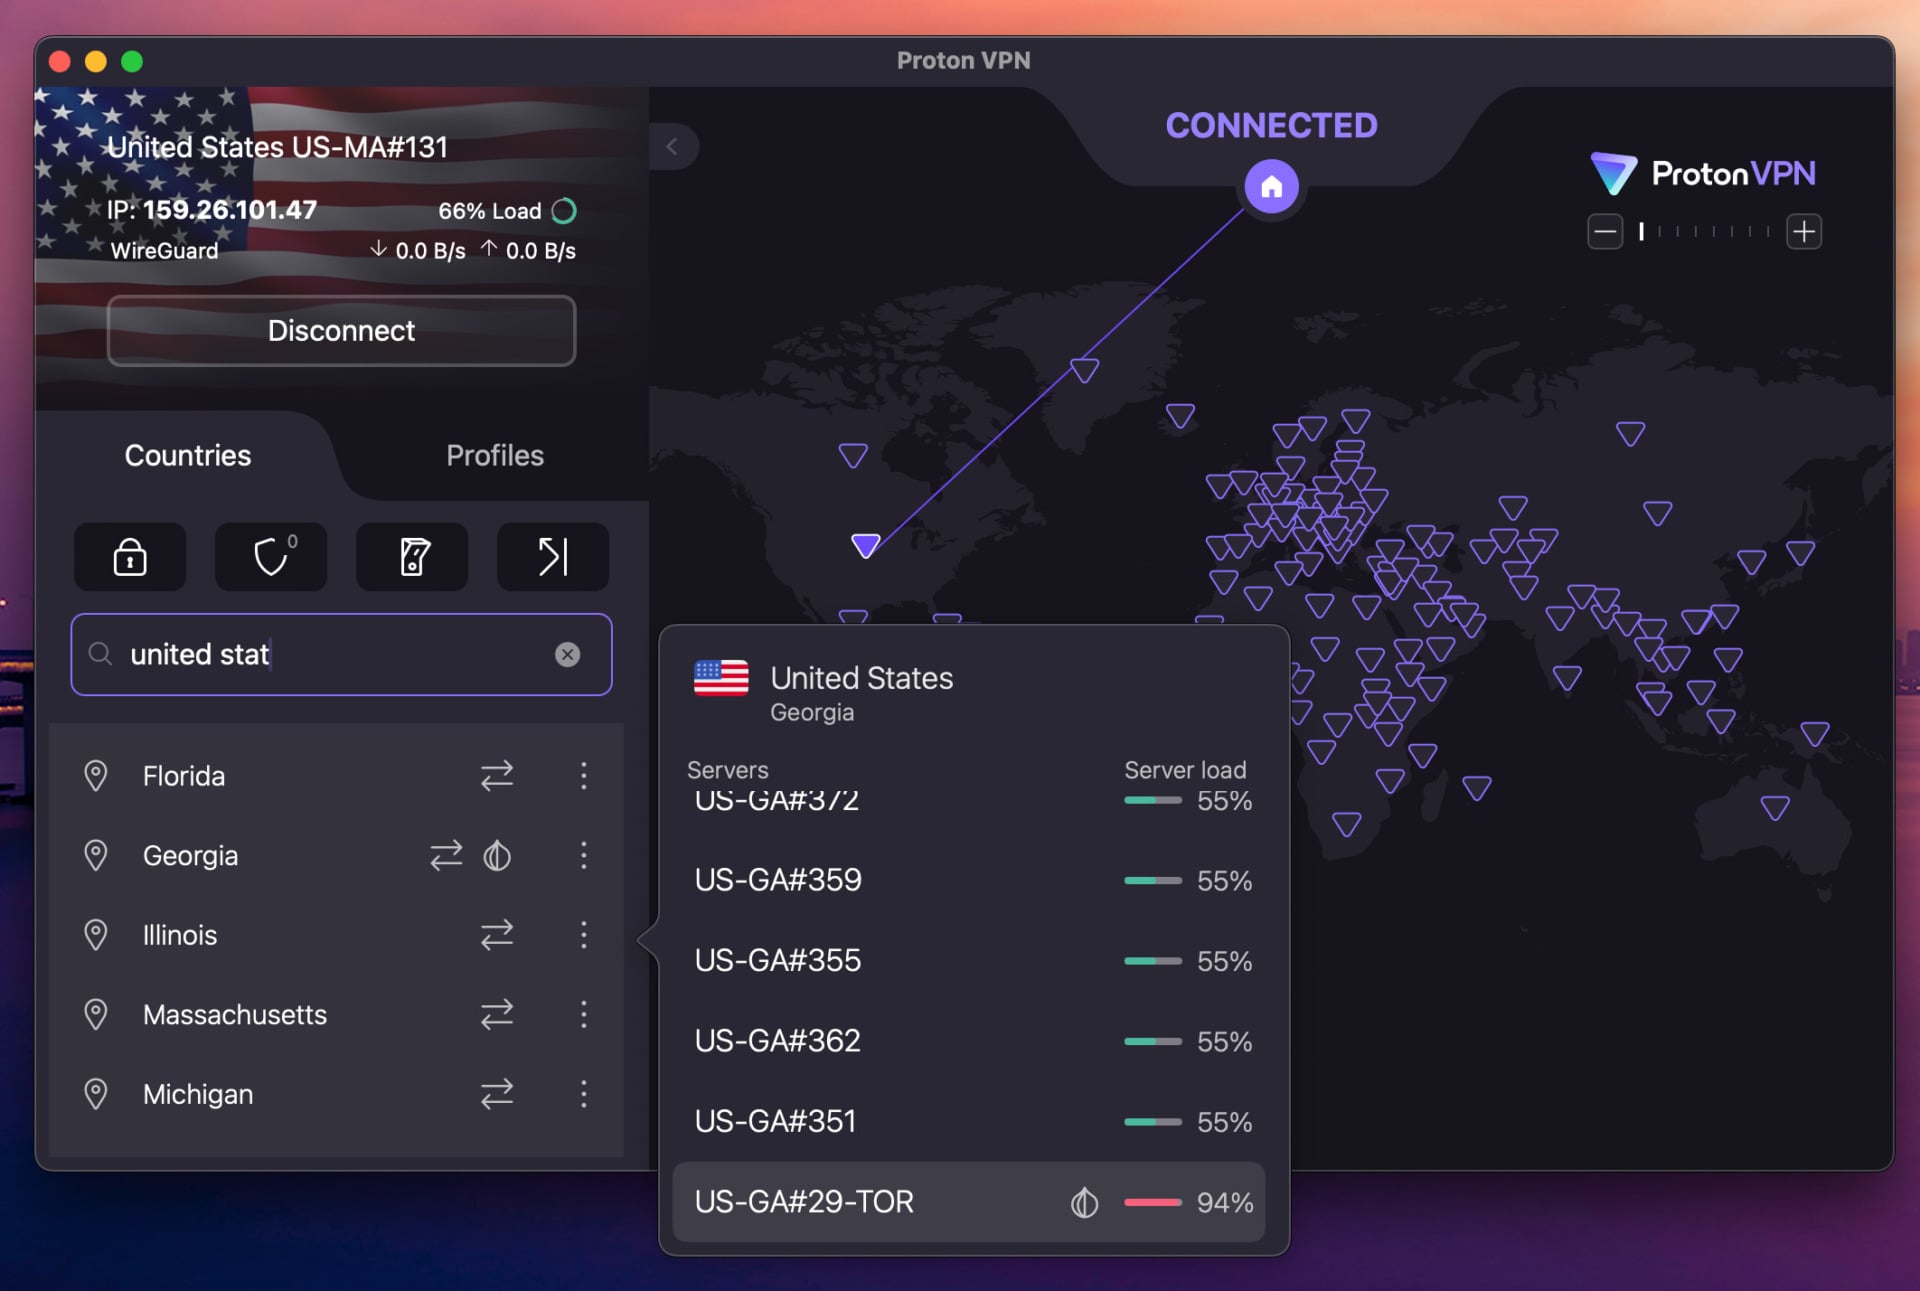This screenshot has width=1920, height=1291.
Task: Select the Florida location row
Action: (336, 775)
